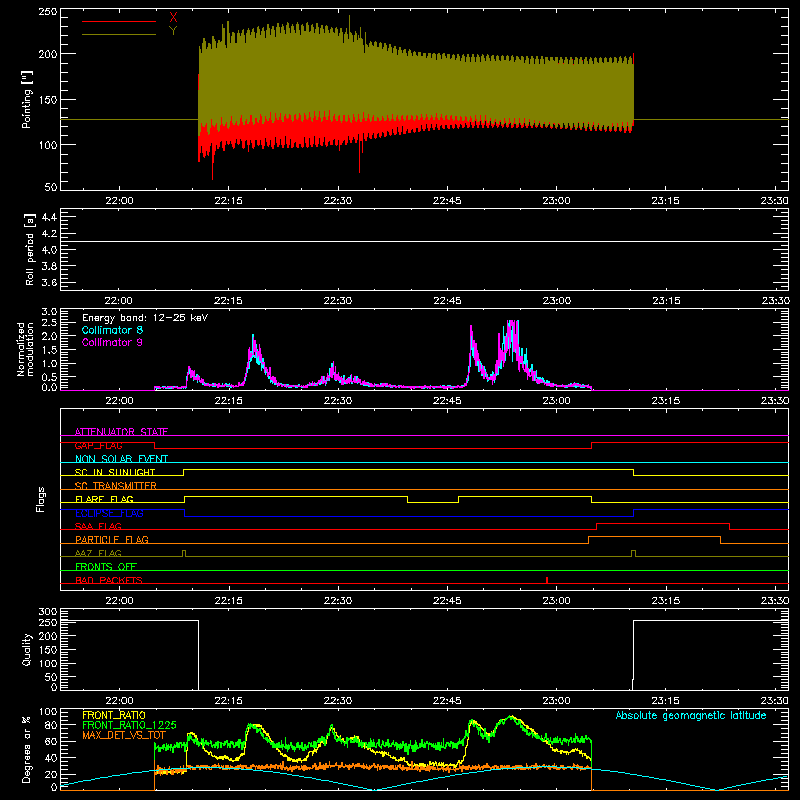Click the 'Absolute geomagnetic latitude' legend text

click(x=691, y=715)
